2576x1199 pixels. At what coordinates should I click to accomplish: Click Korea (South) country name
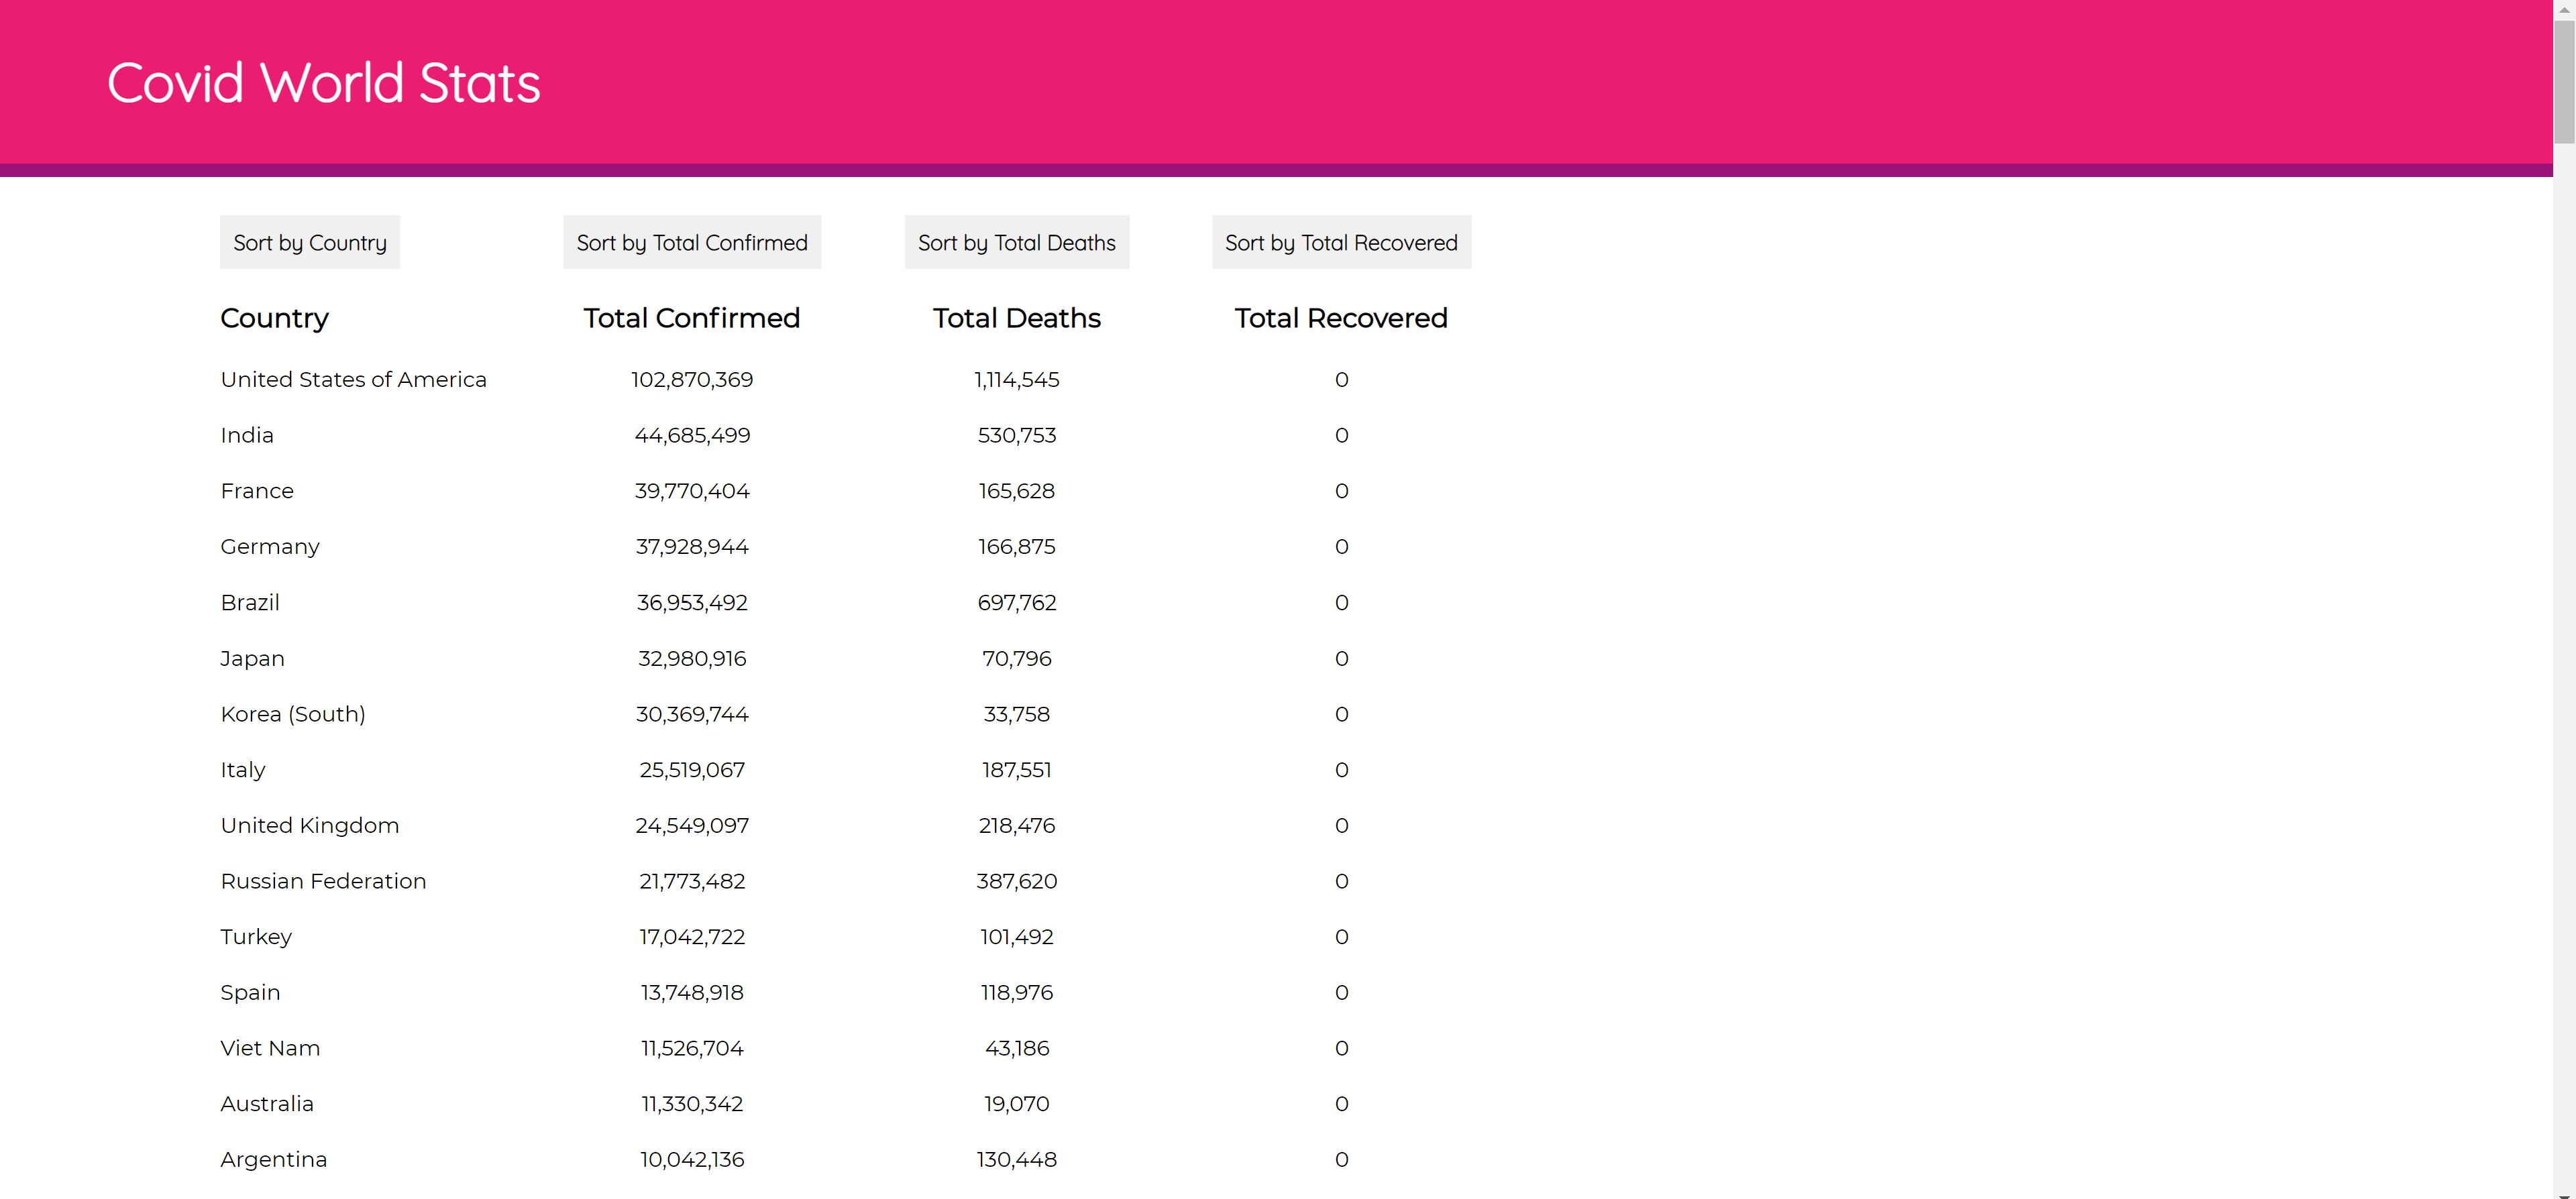293,714
